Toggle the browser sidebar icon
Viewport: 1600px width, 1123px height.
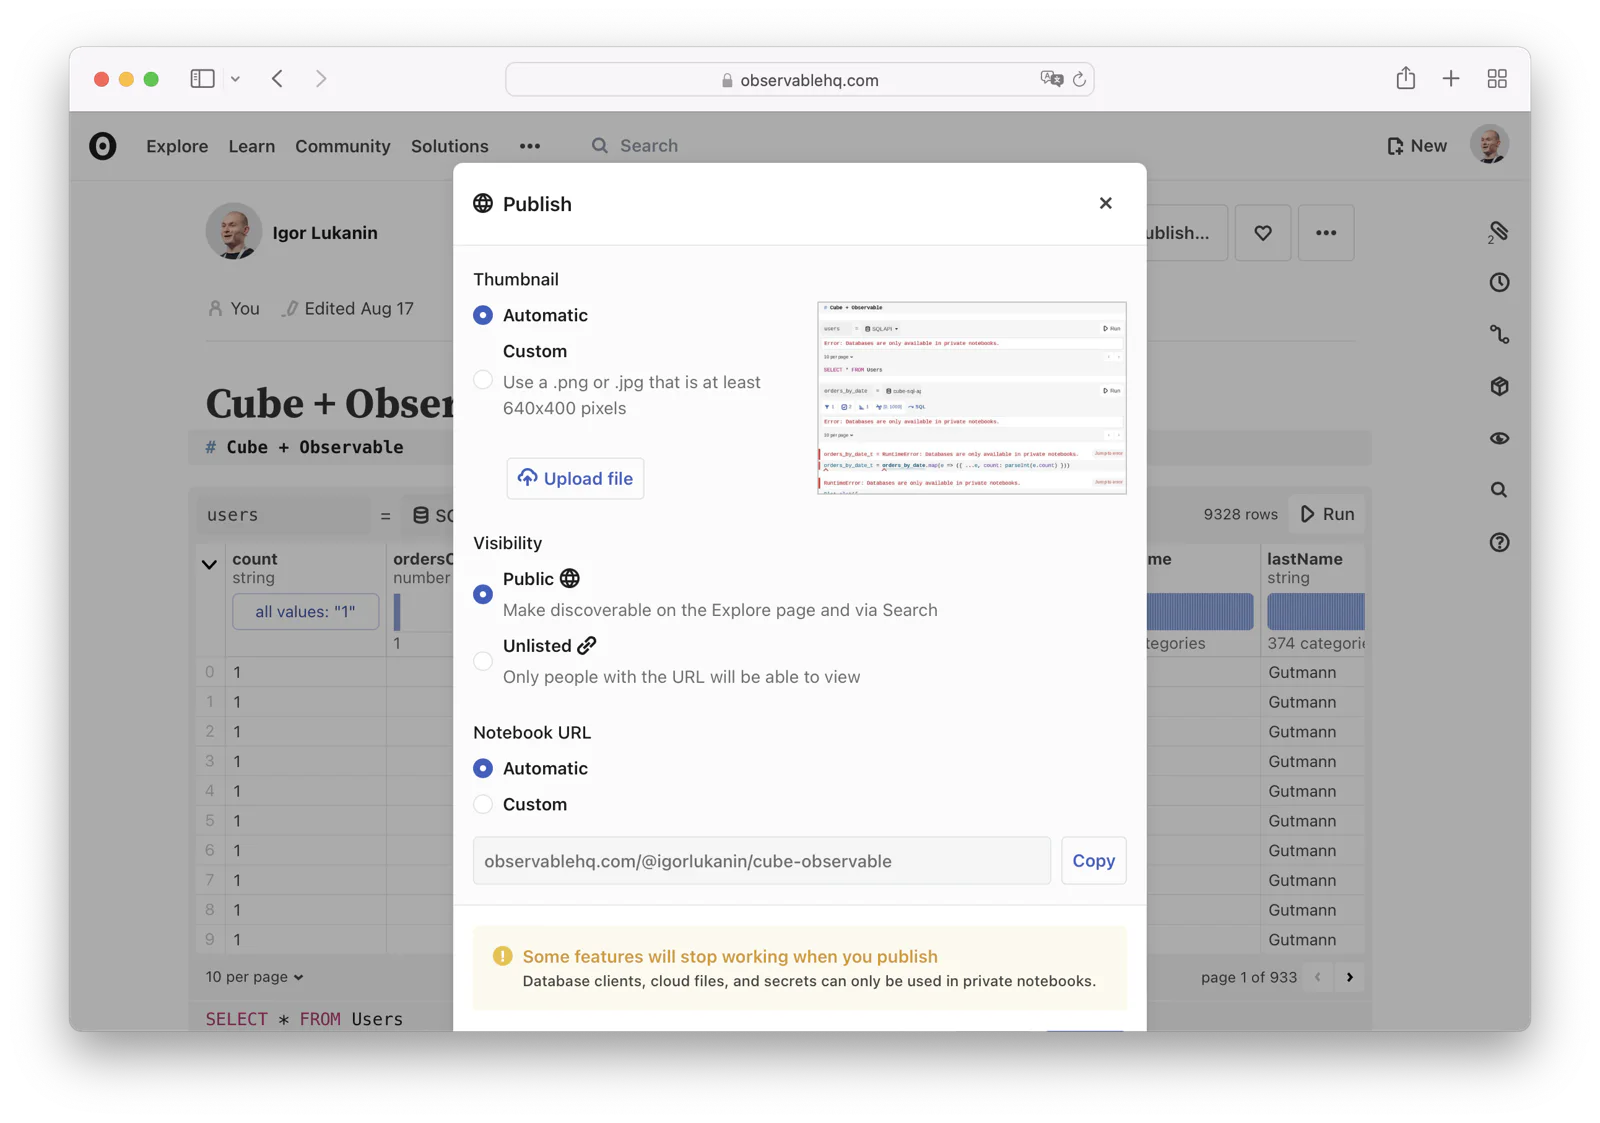pyautogui.click(x=203, y=78)
